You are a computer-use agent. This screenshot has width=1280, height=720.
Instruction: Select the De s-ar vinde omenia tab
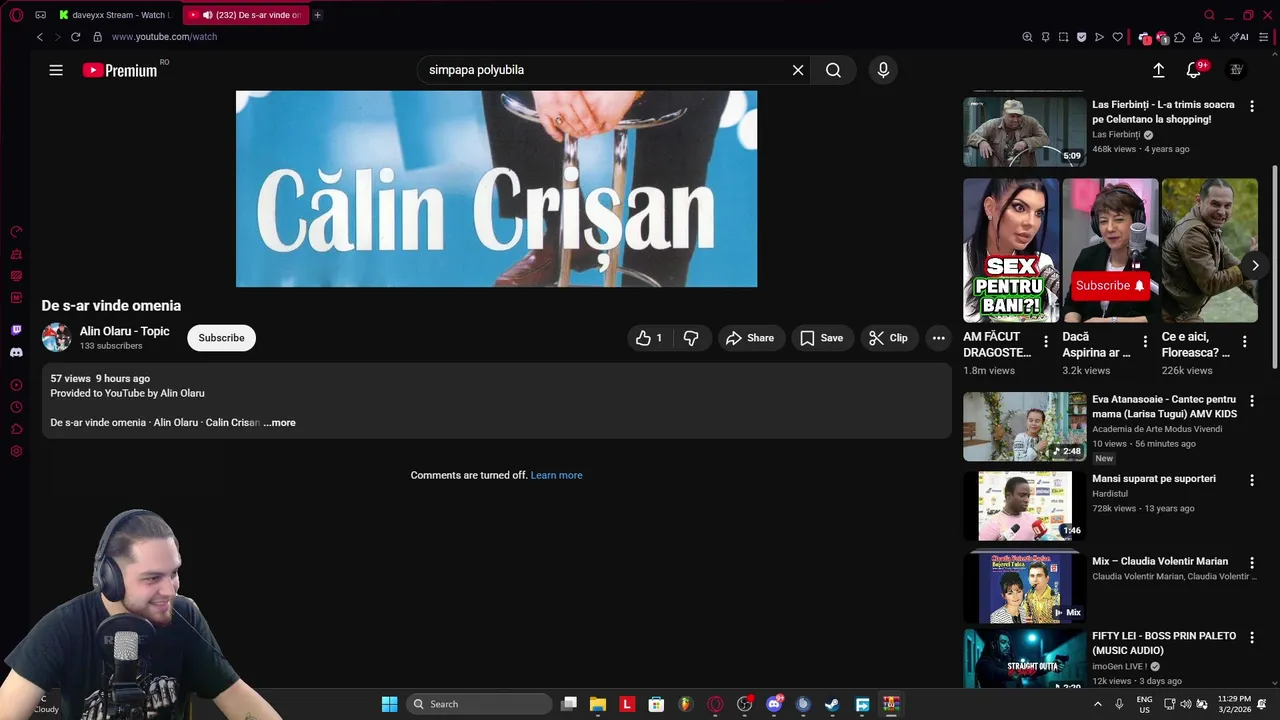pos(247,15)
